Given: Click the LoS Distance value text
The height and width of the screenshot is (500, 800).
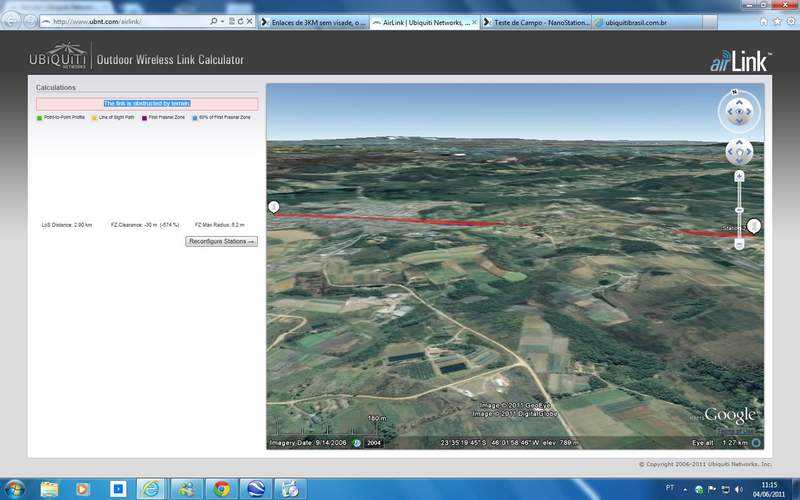Looking at the screenshot, I should (x=67, y=225).
